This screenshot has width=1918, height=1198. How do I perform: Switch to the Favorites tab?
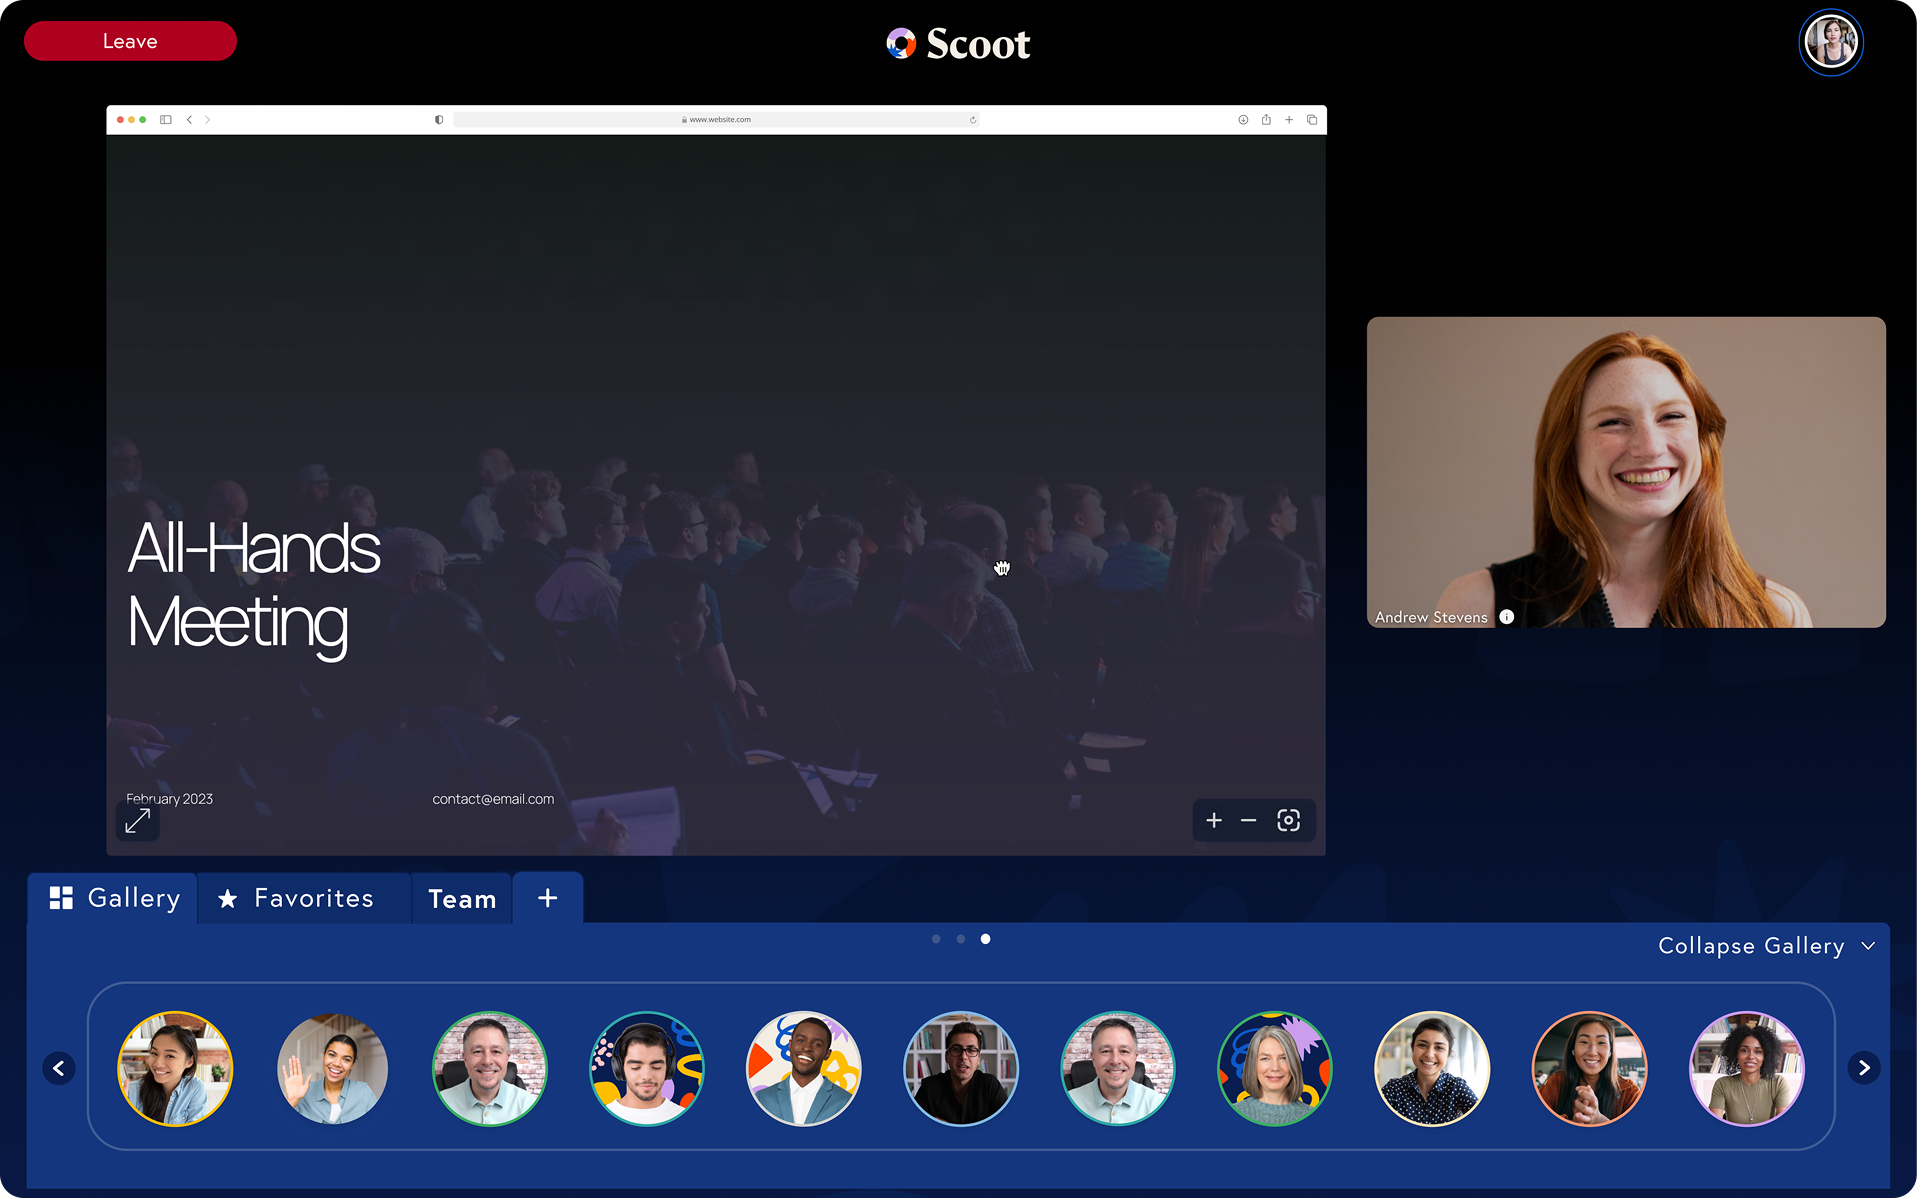(x=296, y=898)
